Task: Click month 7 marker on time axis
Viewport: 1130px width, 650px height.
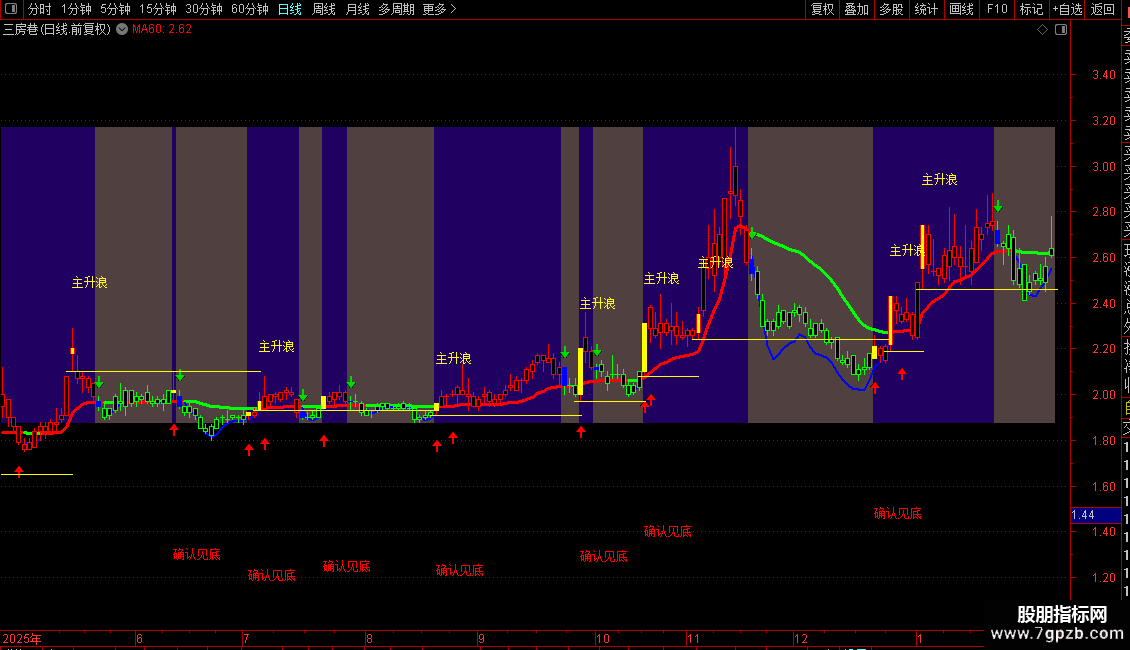Action: point(246,639)
